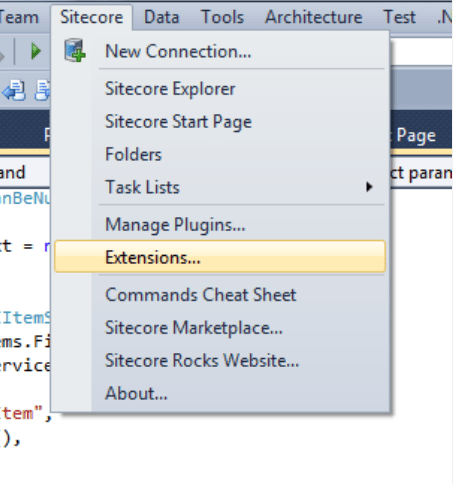Viewport: 453px width, 485px height.
Task: Click the highlighted Extensions... entry
Action: (220, 257)
